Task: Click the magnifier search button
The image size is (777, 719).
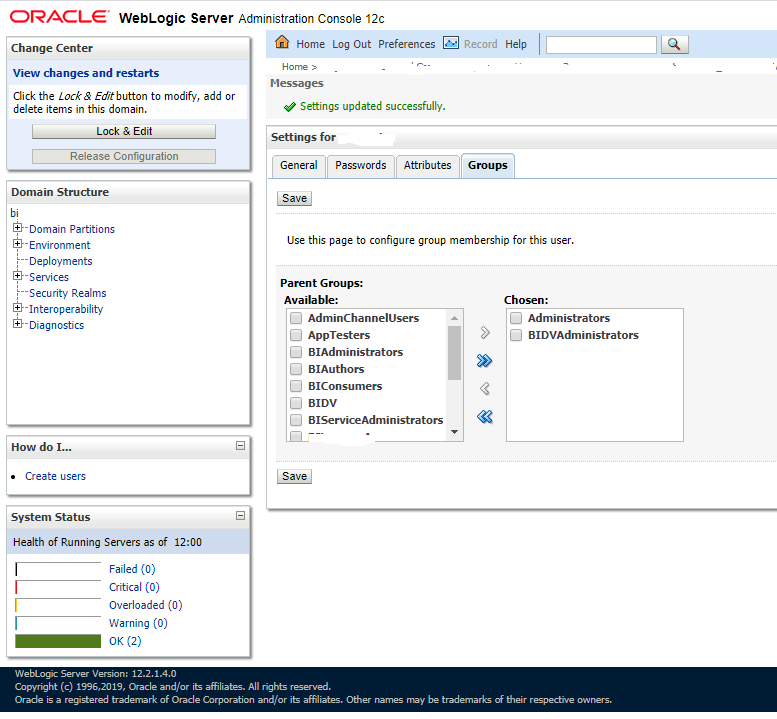Action: point(674,45)
